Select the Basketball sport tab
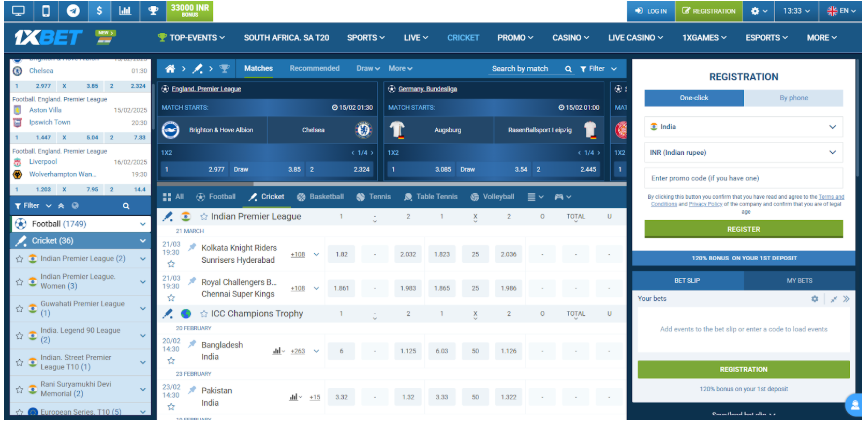This screenshot has width=867, height=422. (320, 196)
